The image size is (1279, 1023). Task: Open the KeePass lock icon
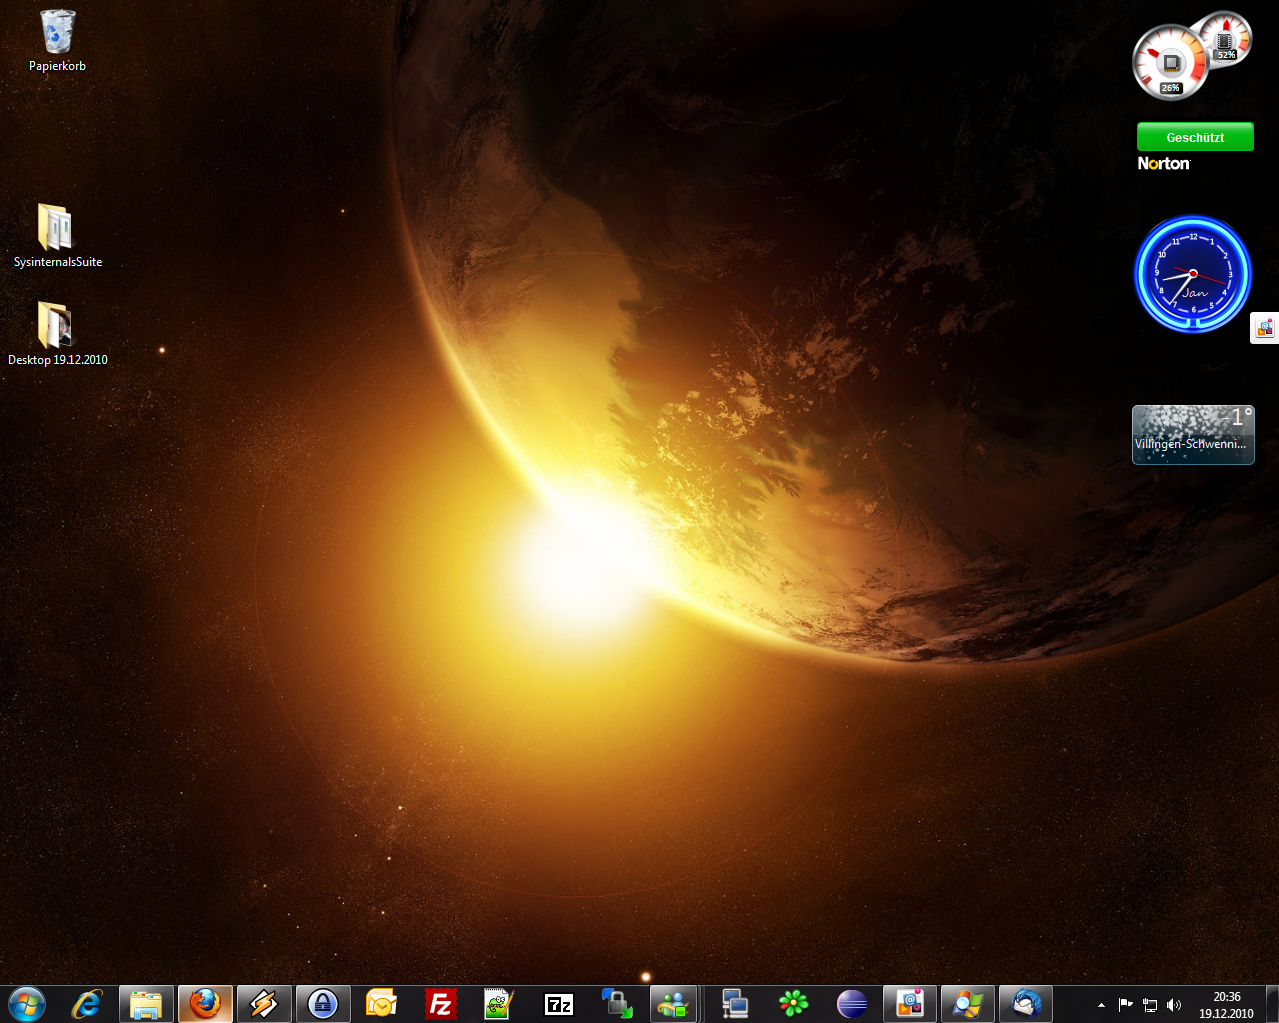(323, 1003)
